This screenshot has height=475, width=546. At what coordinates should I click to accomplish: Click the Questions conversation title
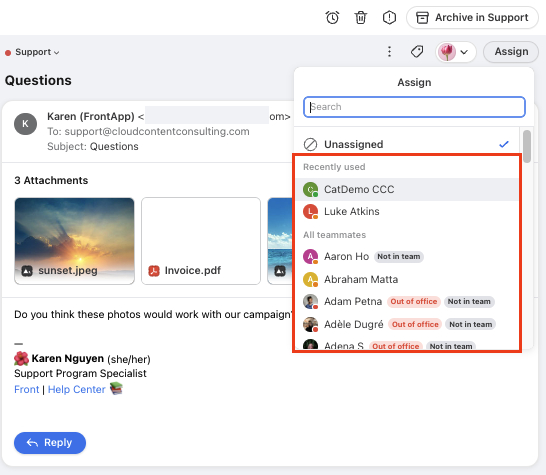pos(38,80)
